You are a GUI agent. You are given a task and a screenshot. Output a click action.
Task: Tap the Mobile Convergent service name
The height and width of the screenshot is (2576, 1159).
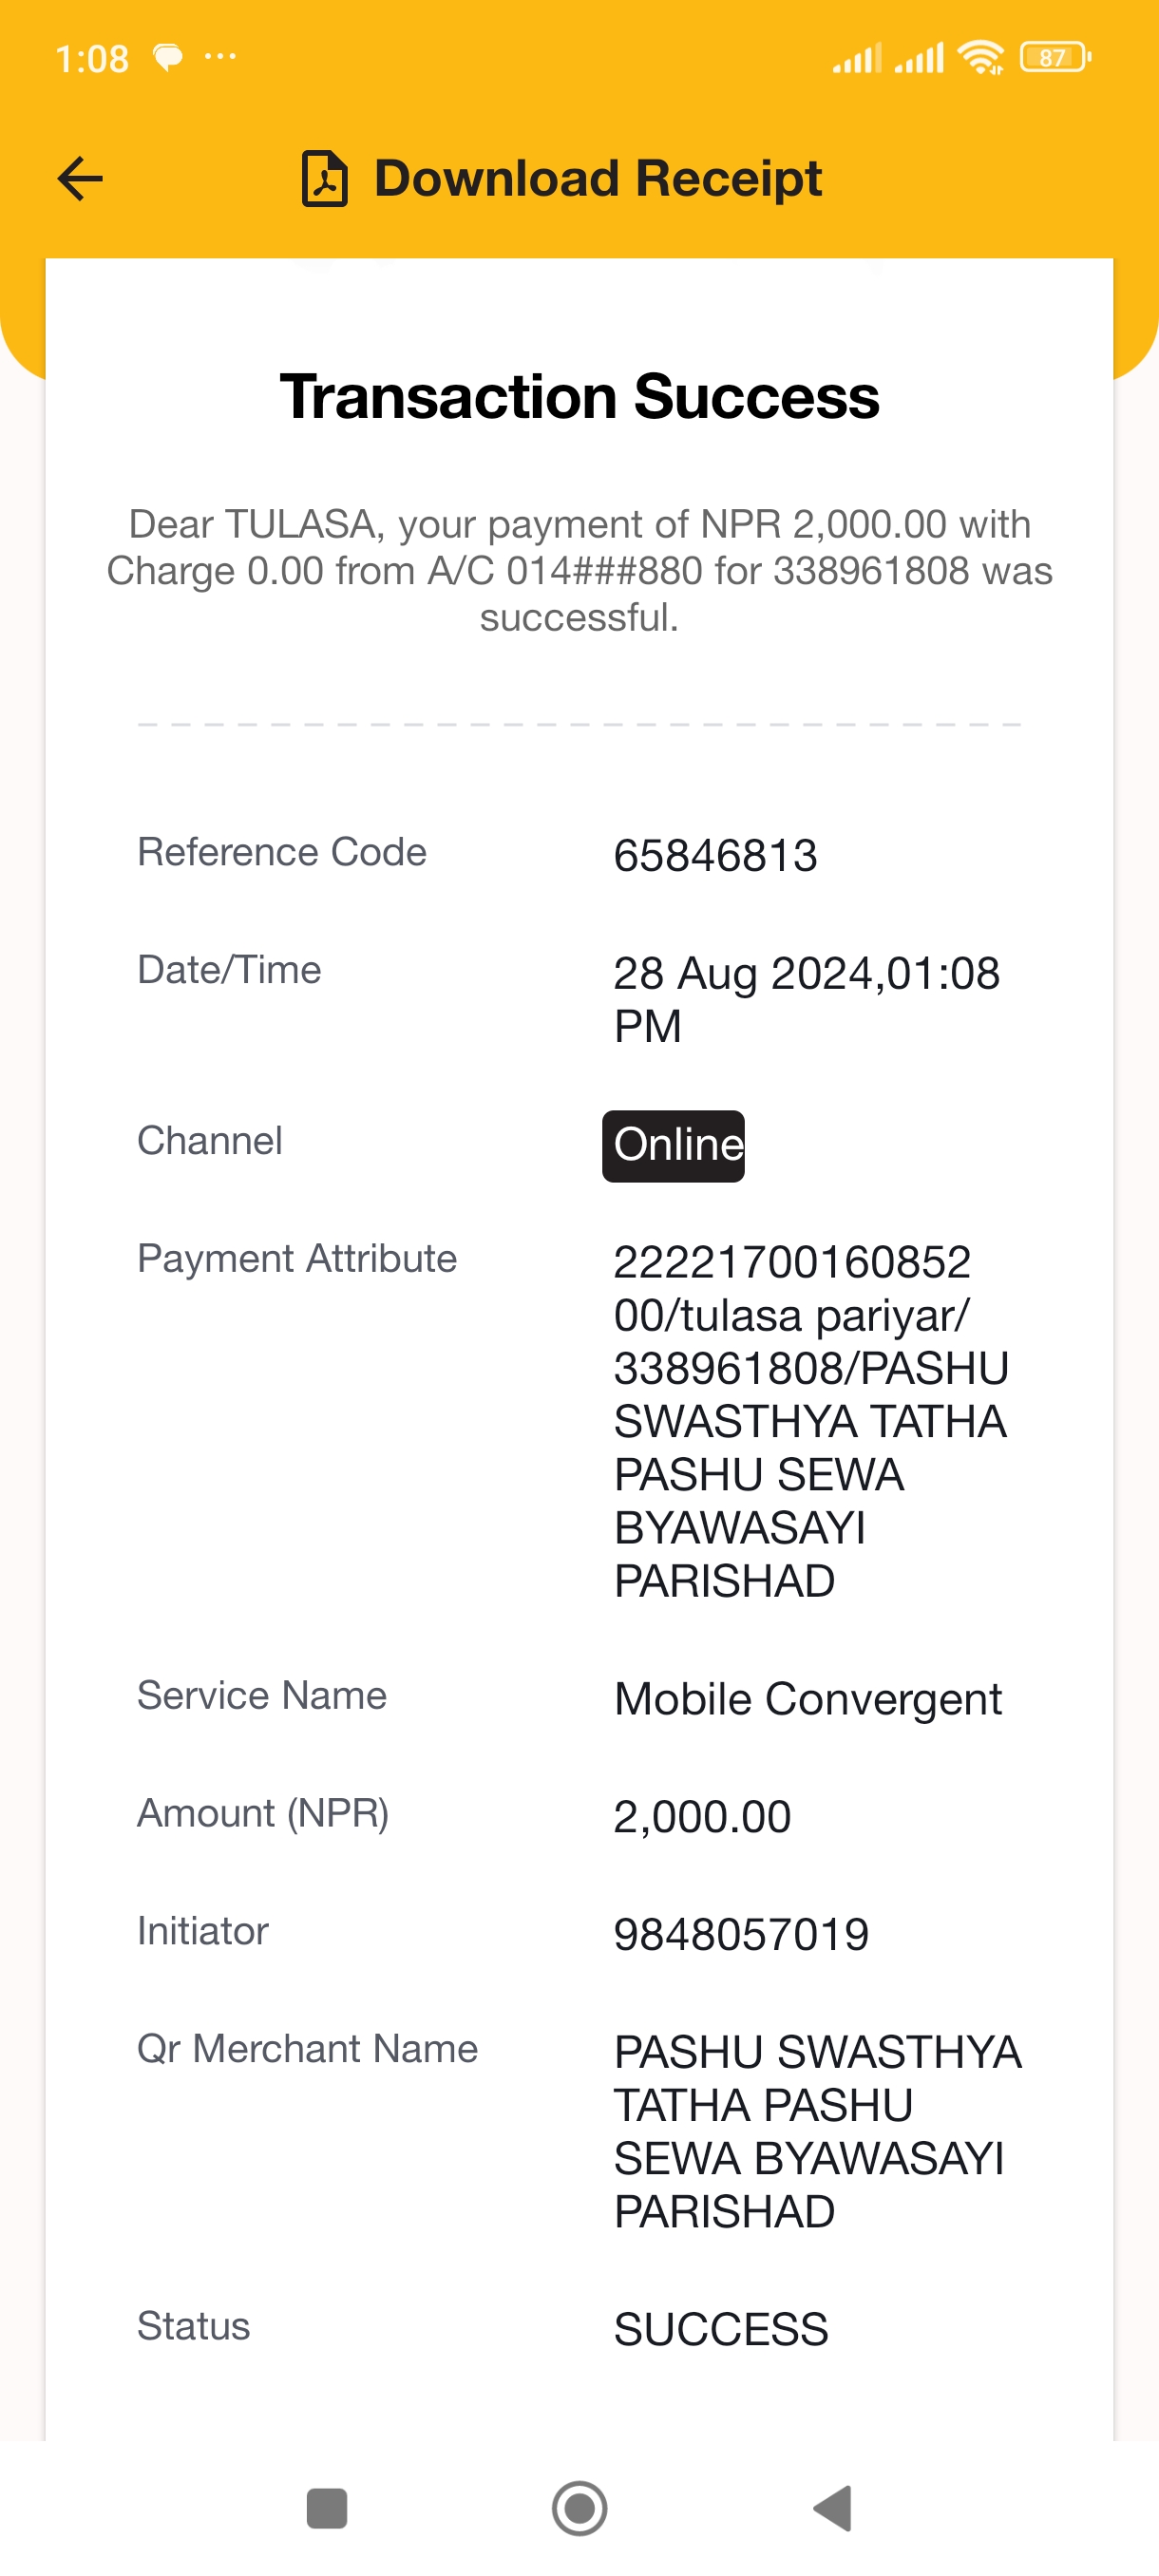tap(808, 1699)
